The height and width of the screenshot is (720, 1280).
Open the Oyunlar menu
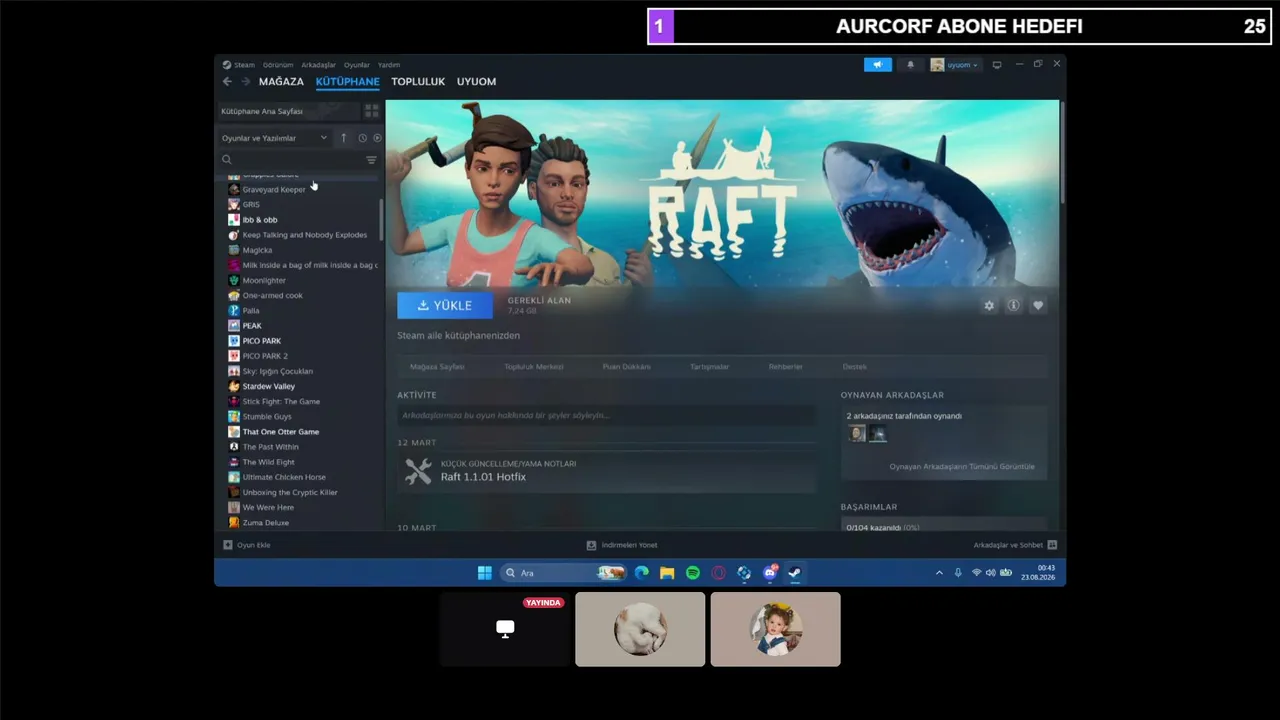click(x=357, y=65)
